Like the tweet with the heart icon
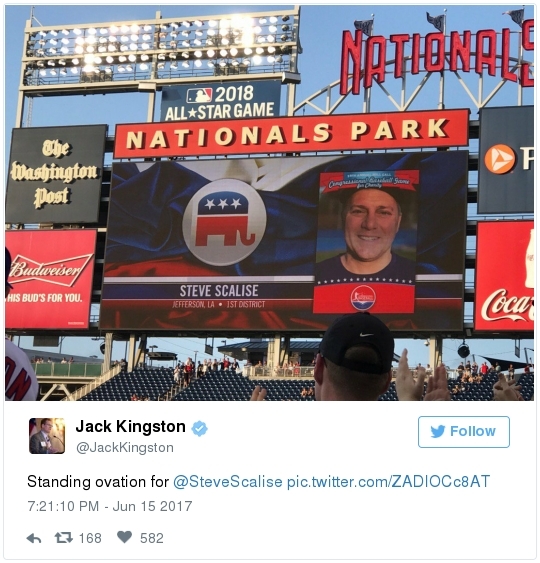Viewport: 540px width, 563px height. (x=124, y=538)
